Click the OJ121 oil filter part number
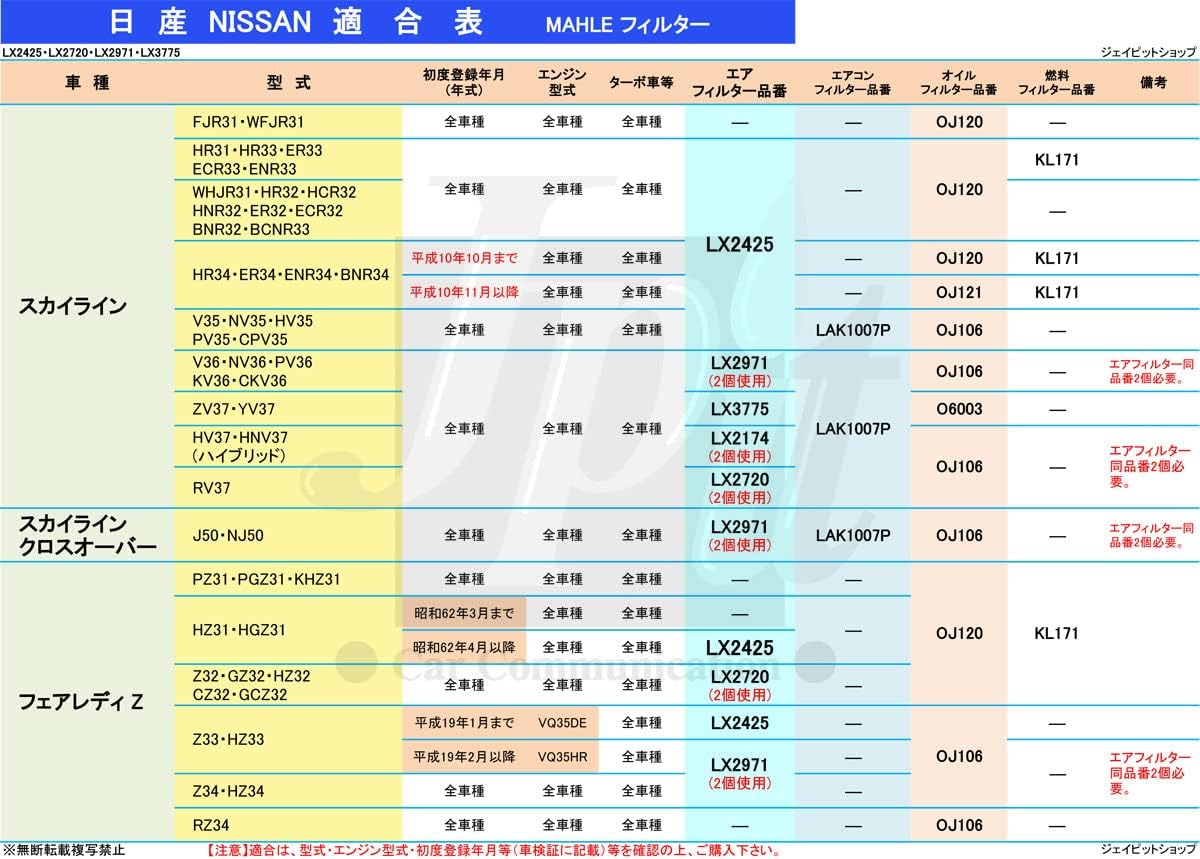This screenshot has width=1200, height=859. click(x=959, y=293)
